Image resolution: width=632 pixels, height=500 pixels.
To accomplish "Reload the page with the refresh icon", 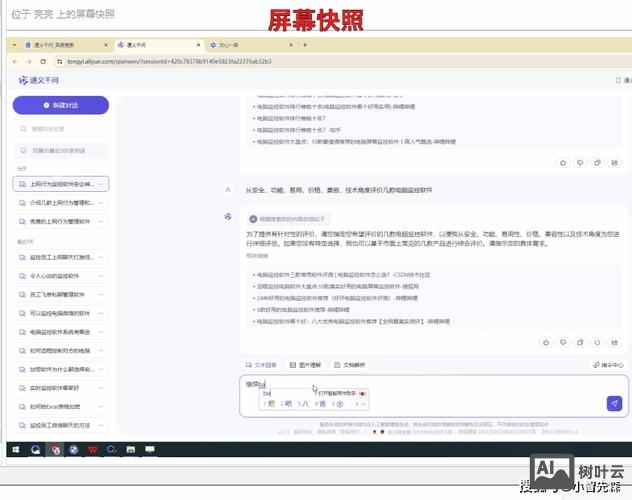I will click(x=43, y=62).
